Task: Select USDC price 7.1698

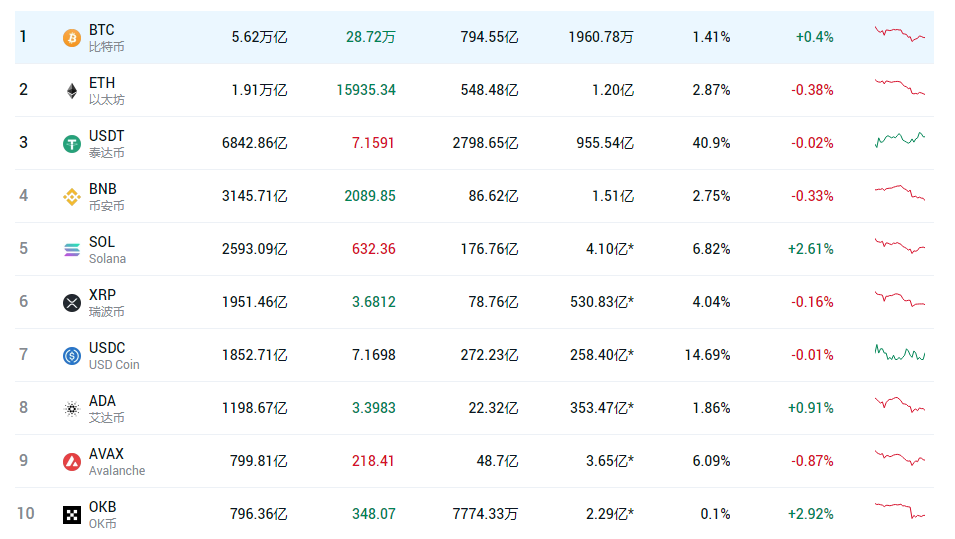Action: pyautogui.click(x=373, y=355)
